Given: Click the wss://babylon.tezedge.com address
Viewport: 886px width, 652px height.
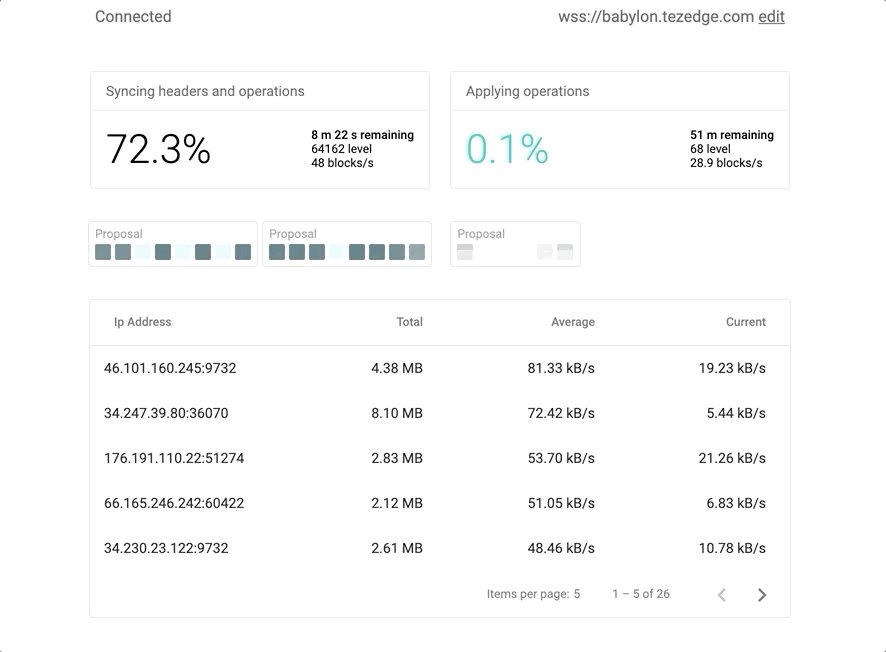Looking at the screenshot, I should click(656, 16).
